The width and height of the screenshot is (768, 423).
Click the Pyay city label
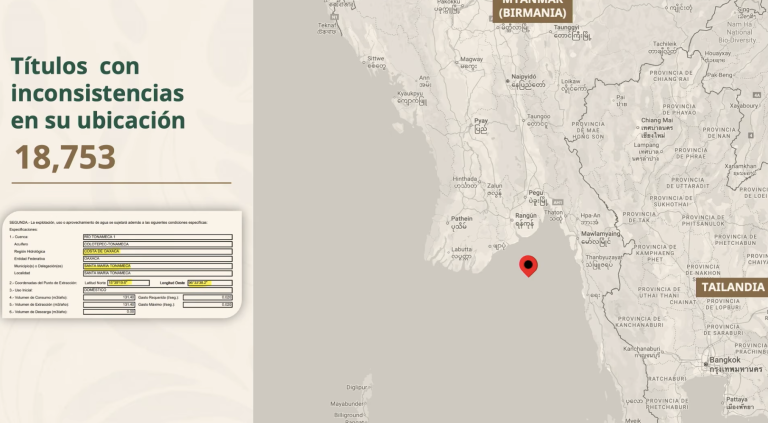pos(481,119)
